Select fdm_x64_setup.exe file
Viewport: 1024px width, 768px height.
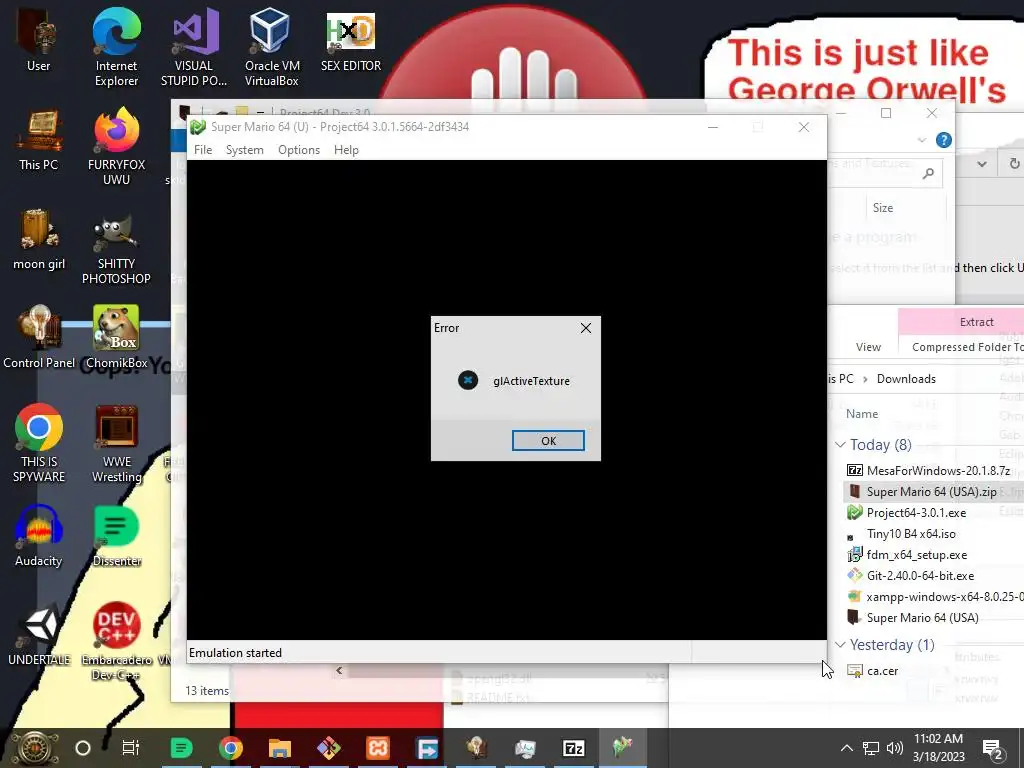pos(906,554)
